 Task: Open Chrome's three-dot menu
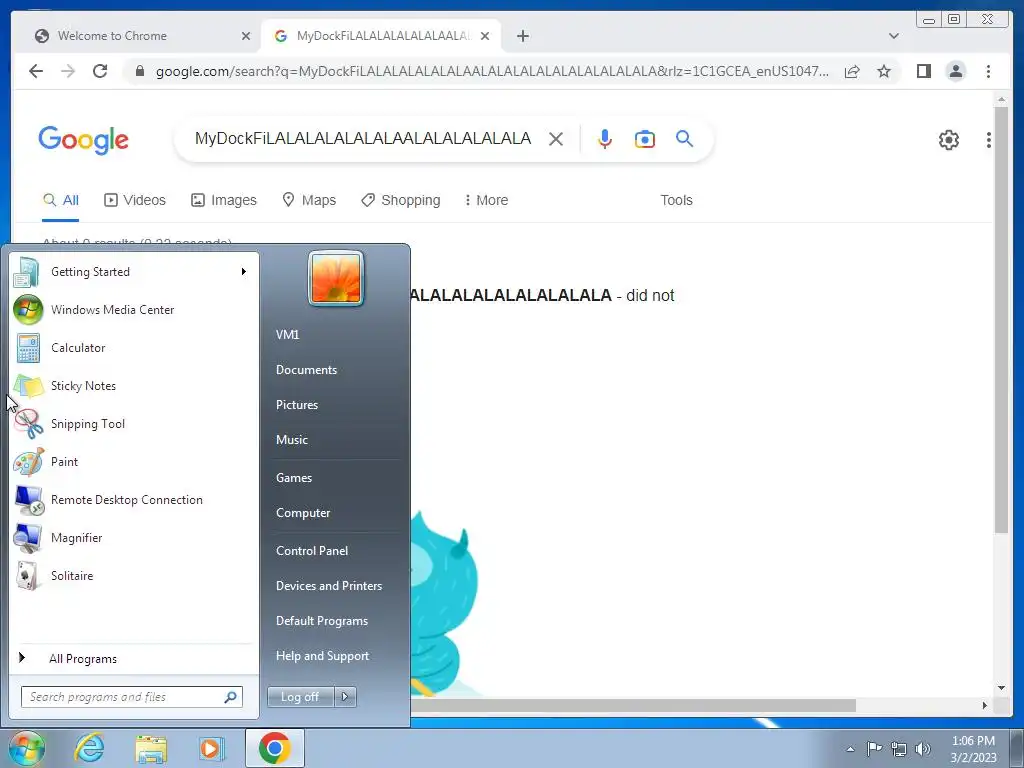[988, 71]
